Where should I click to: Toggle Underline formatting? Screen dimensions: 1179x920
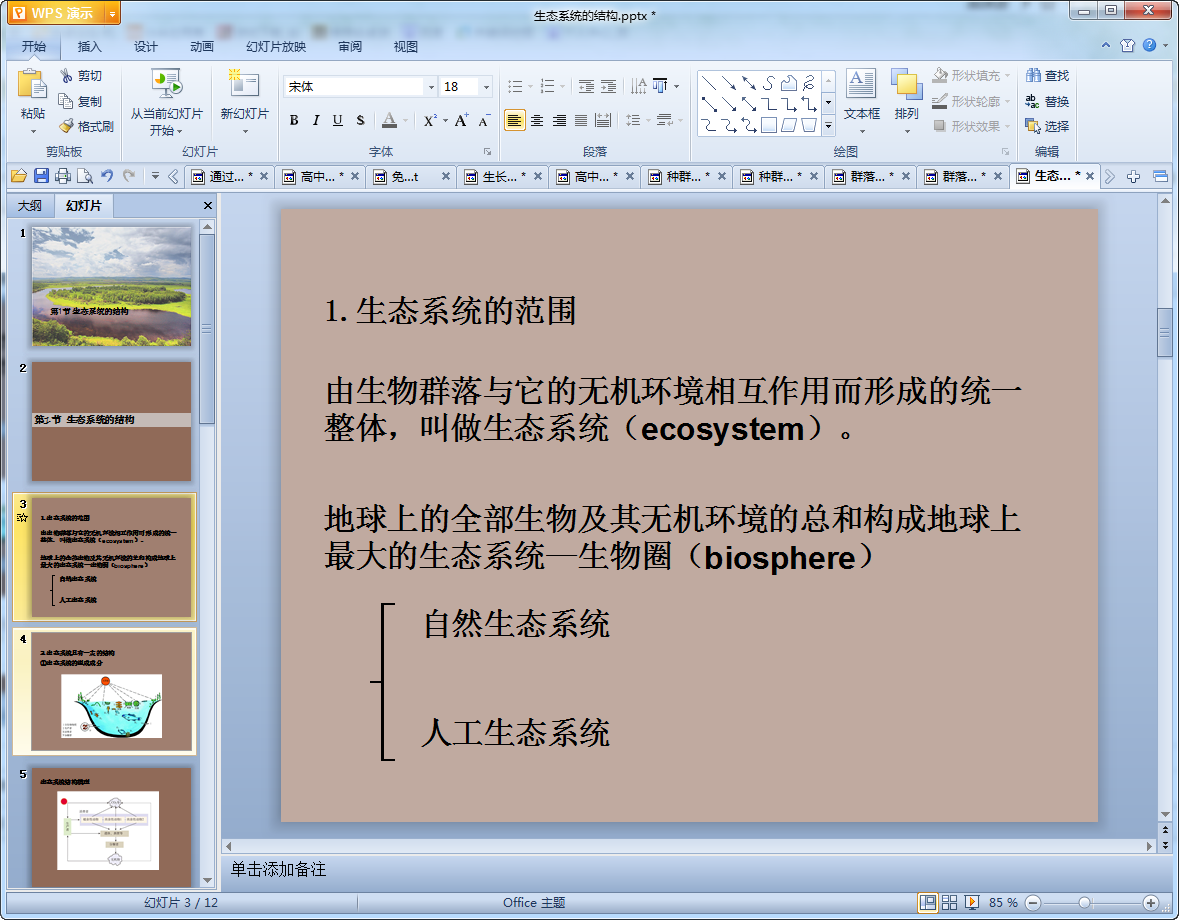coord(338,120)
